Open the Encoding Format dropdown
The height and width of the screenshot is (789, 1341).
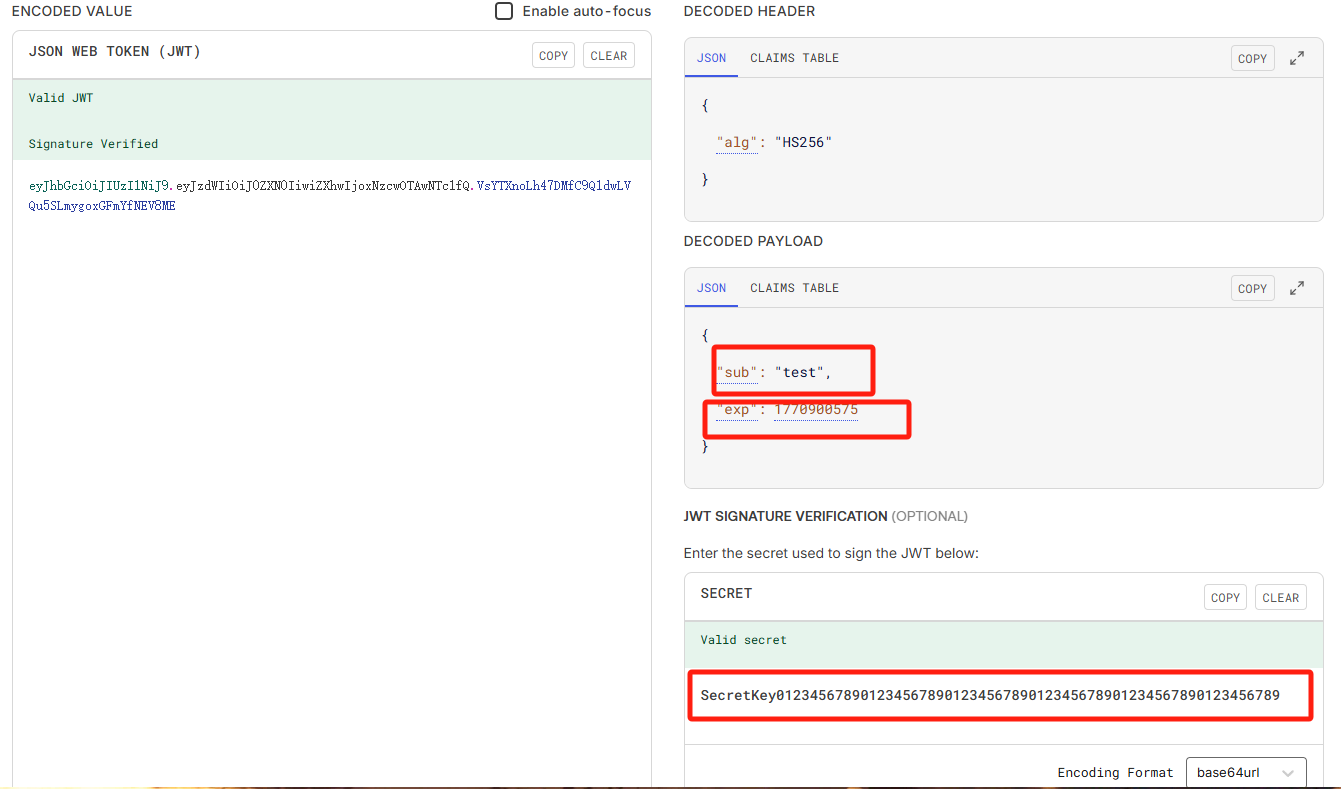pyautogui.click(x=1245, y=772)
